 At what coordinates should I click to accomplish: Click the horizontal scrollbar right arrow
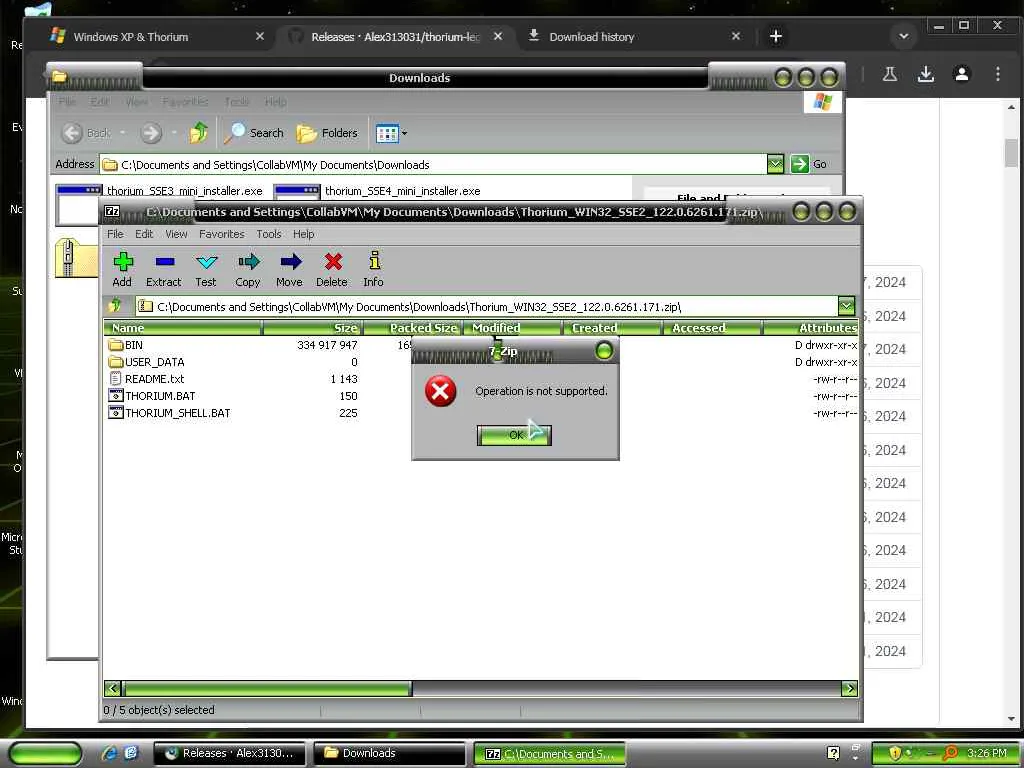tap(849, 688)
